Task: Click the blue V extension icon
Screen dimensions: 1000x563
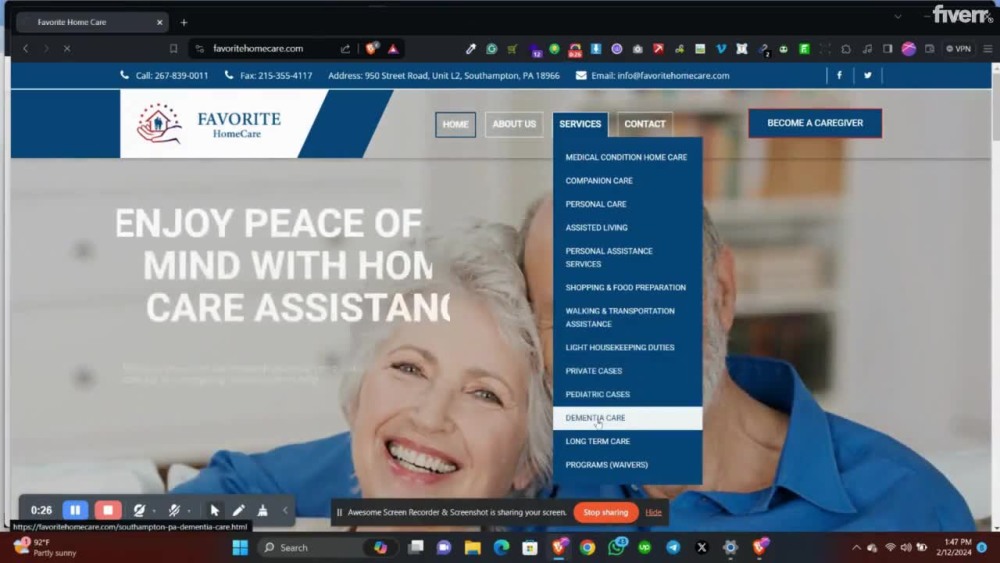Action: [x=721, y=48]
